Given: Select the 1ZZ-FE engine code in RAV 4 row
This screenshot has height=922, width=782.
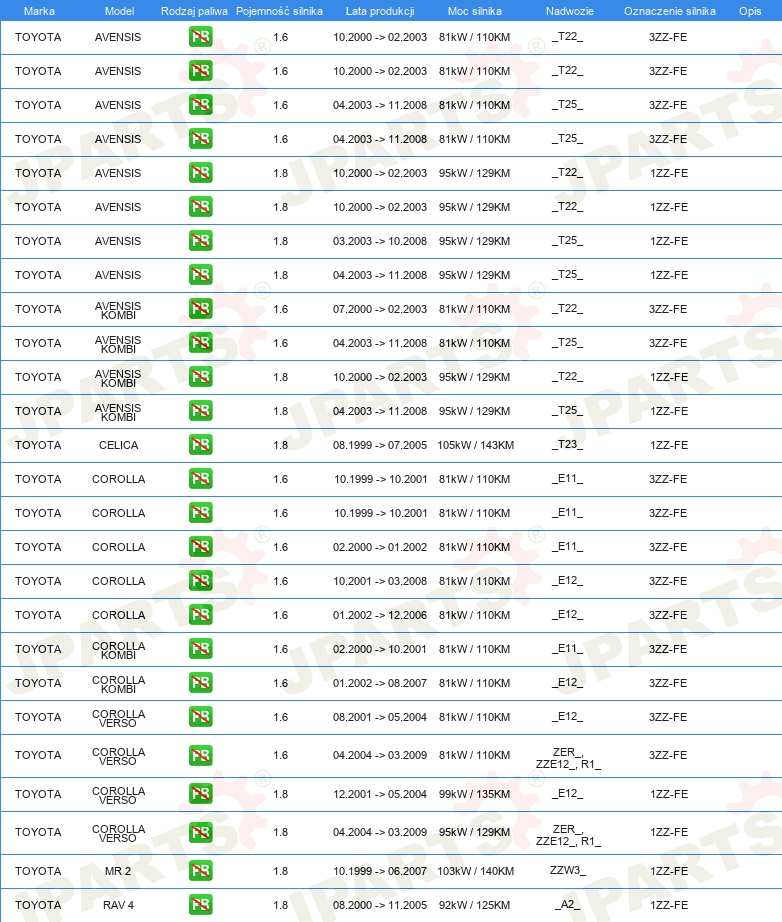Looking at the screenshot, I should [x=669, y=905].
